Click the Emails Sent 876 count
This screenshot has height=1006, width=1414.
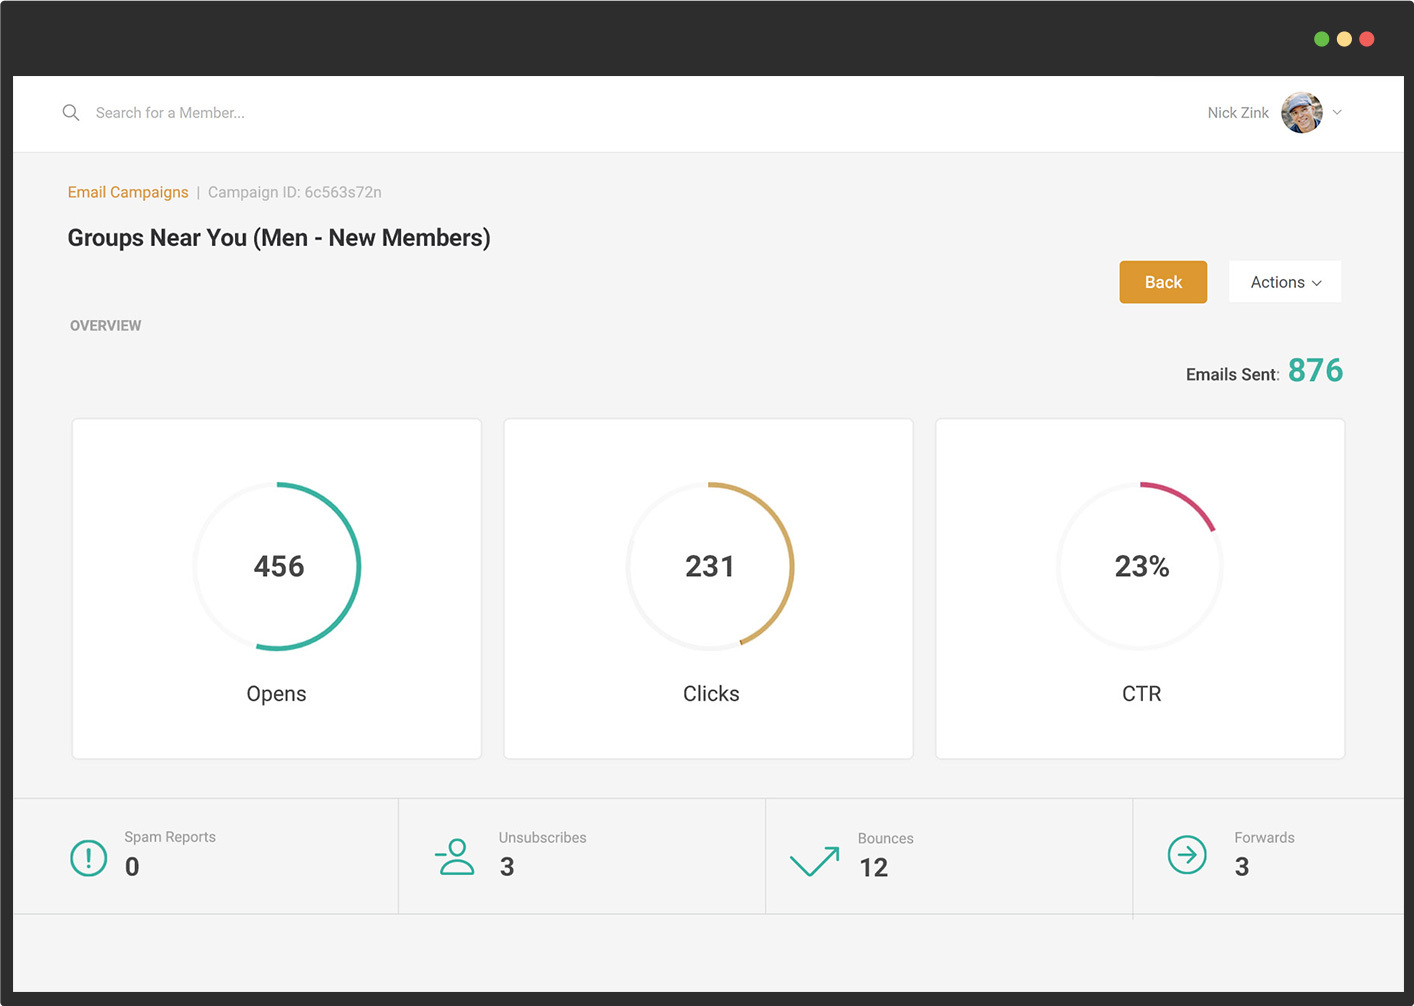tap(1314, 371)
